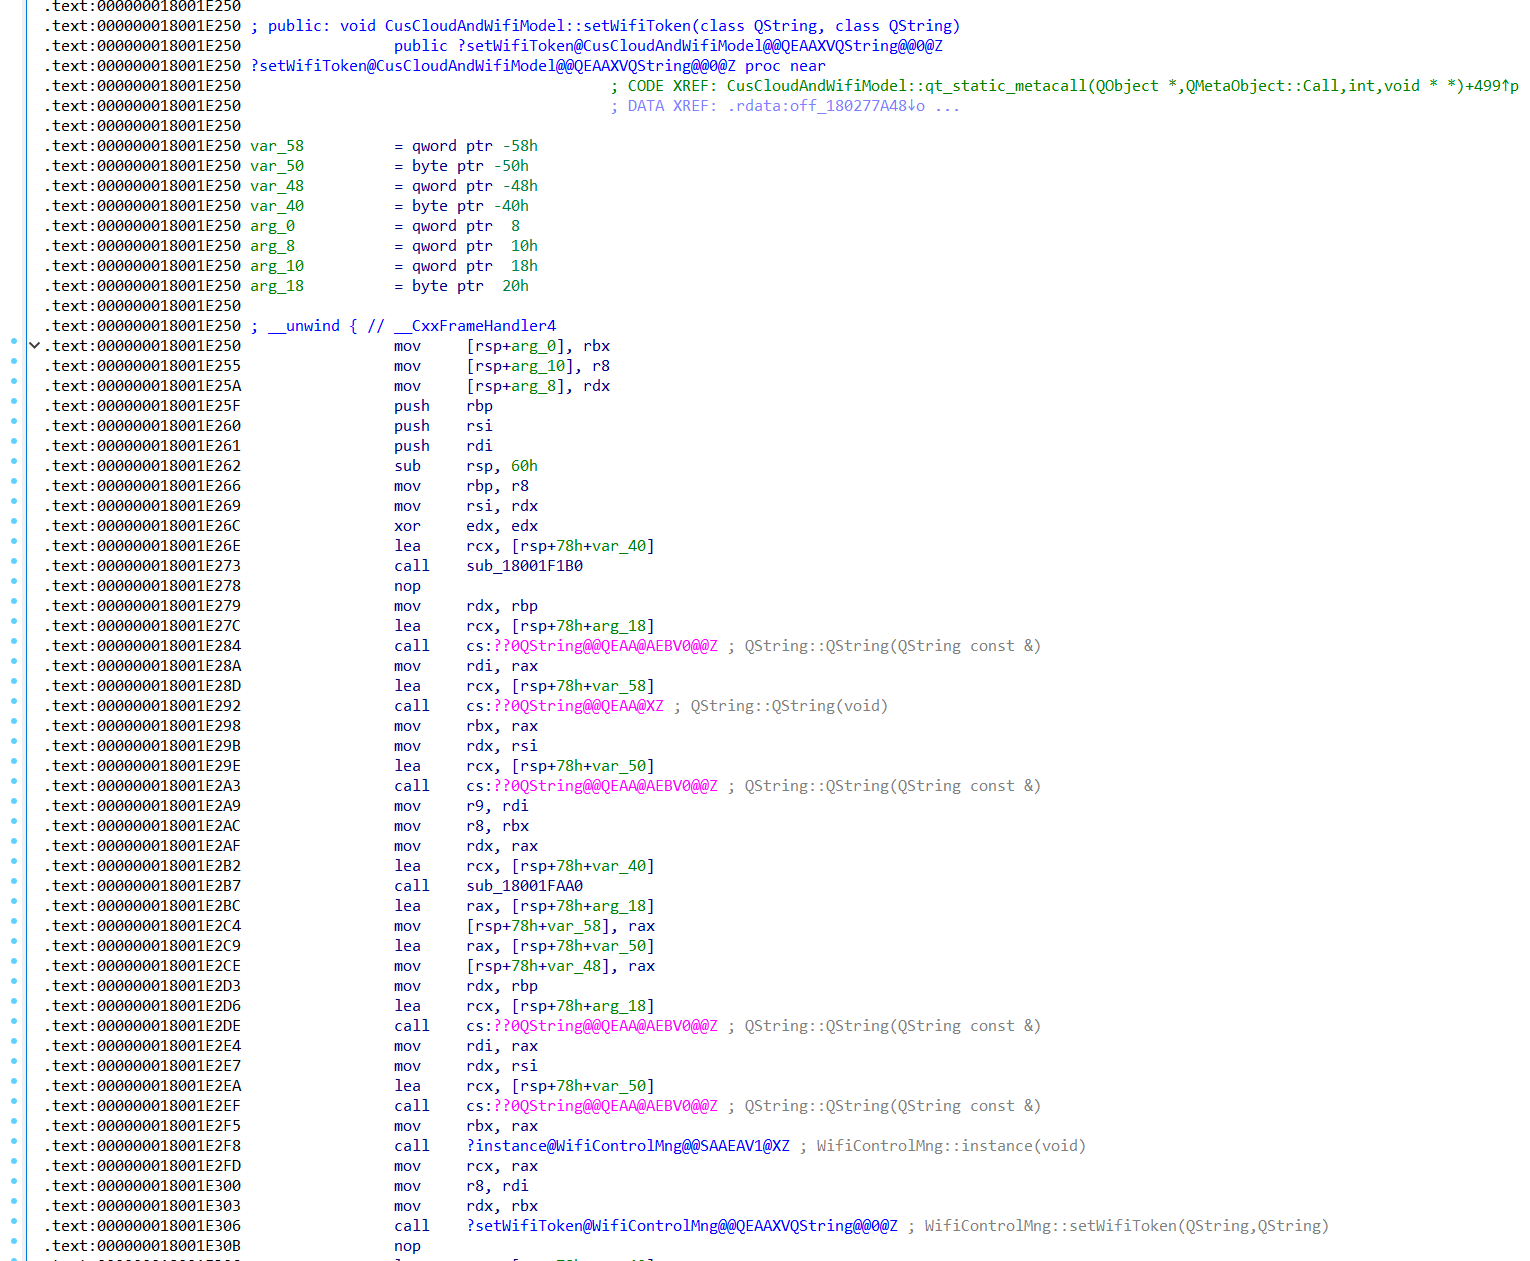Click setWifiToken@WifiControlMng call operand
The height and width of the screenshot is (1261, 1530).
click(x=681, y=1226)
